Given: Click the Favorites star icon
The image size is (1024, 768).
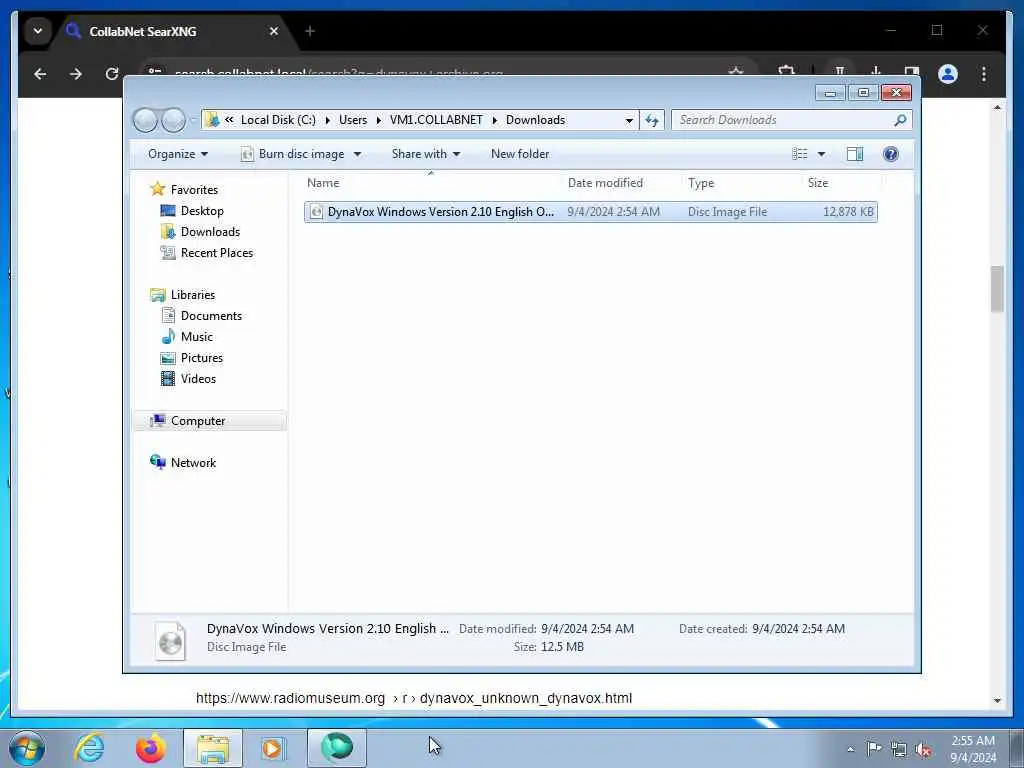Looking at the screenshot, I should point(157,189).
